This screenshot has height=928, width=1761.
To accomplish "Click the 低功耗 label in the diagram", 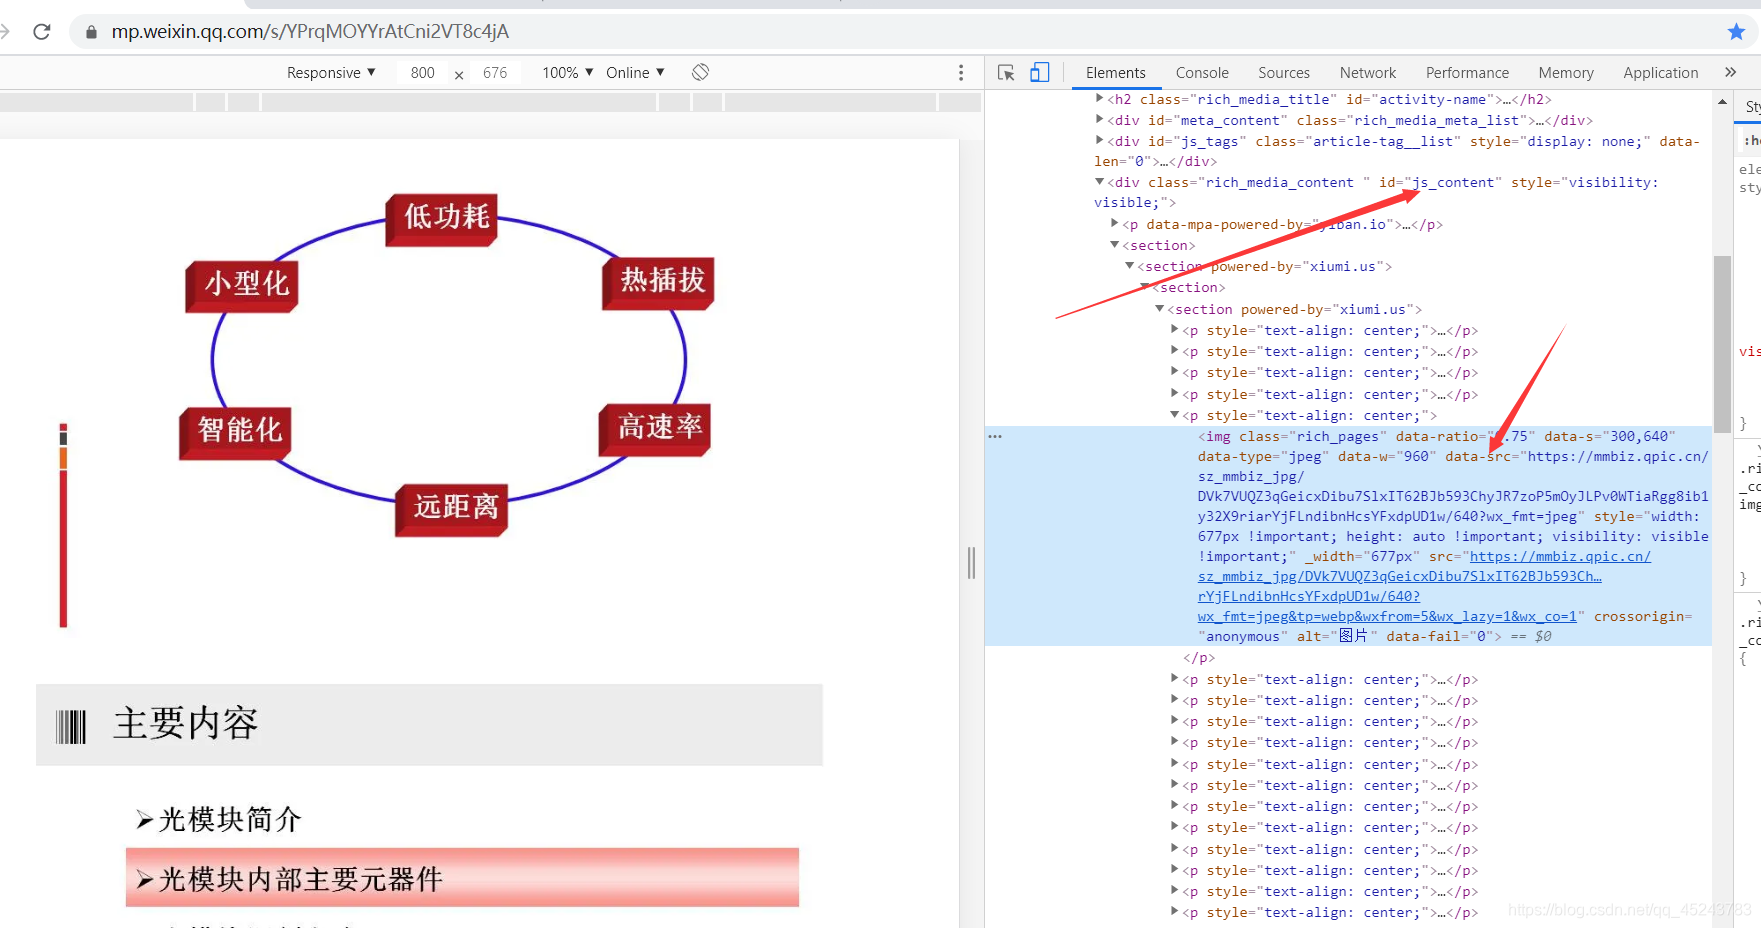I will [x=446, y=217].
